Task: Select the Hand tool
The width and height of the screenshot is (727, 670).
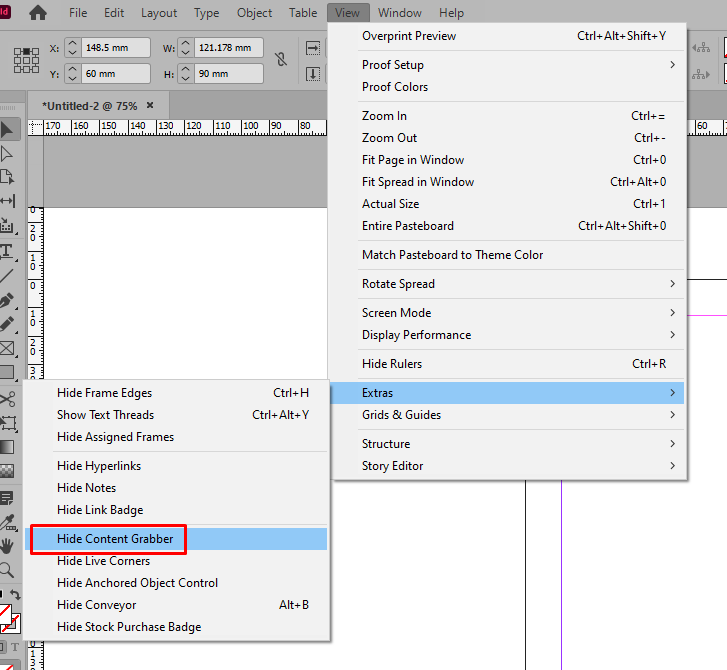Action: click(7, 546)
